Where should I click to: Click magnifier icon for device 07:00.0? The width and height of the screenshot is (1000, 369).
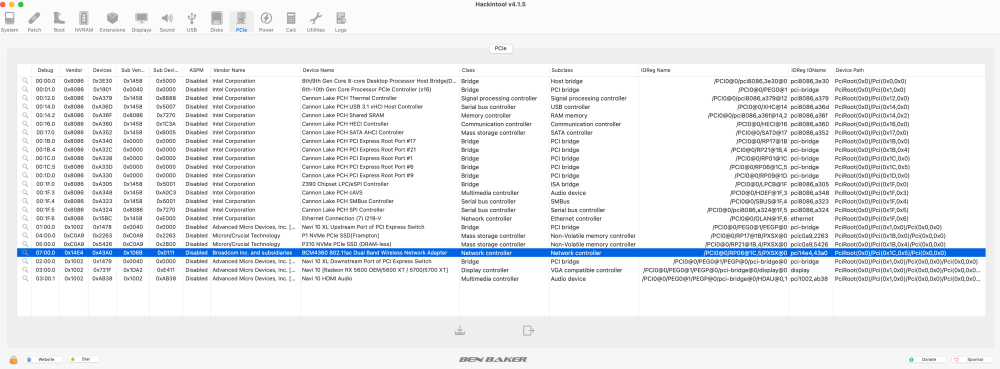click(25, 252)
